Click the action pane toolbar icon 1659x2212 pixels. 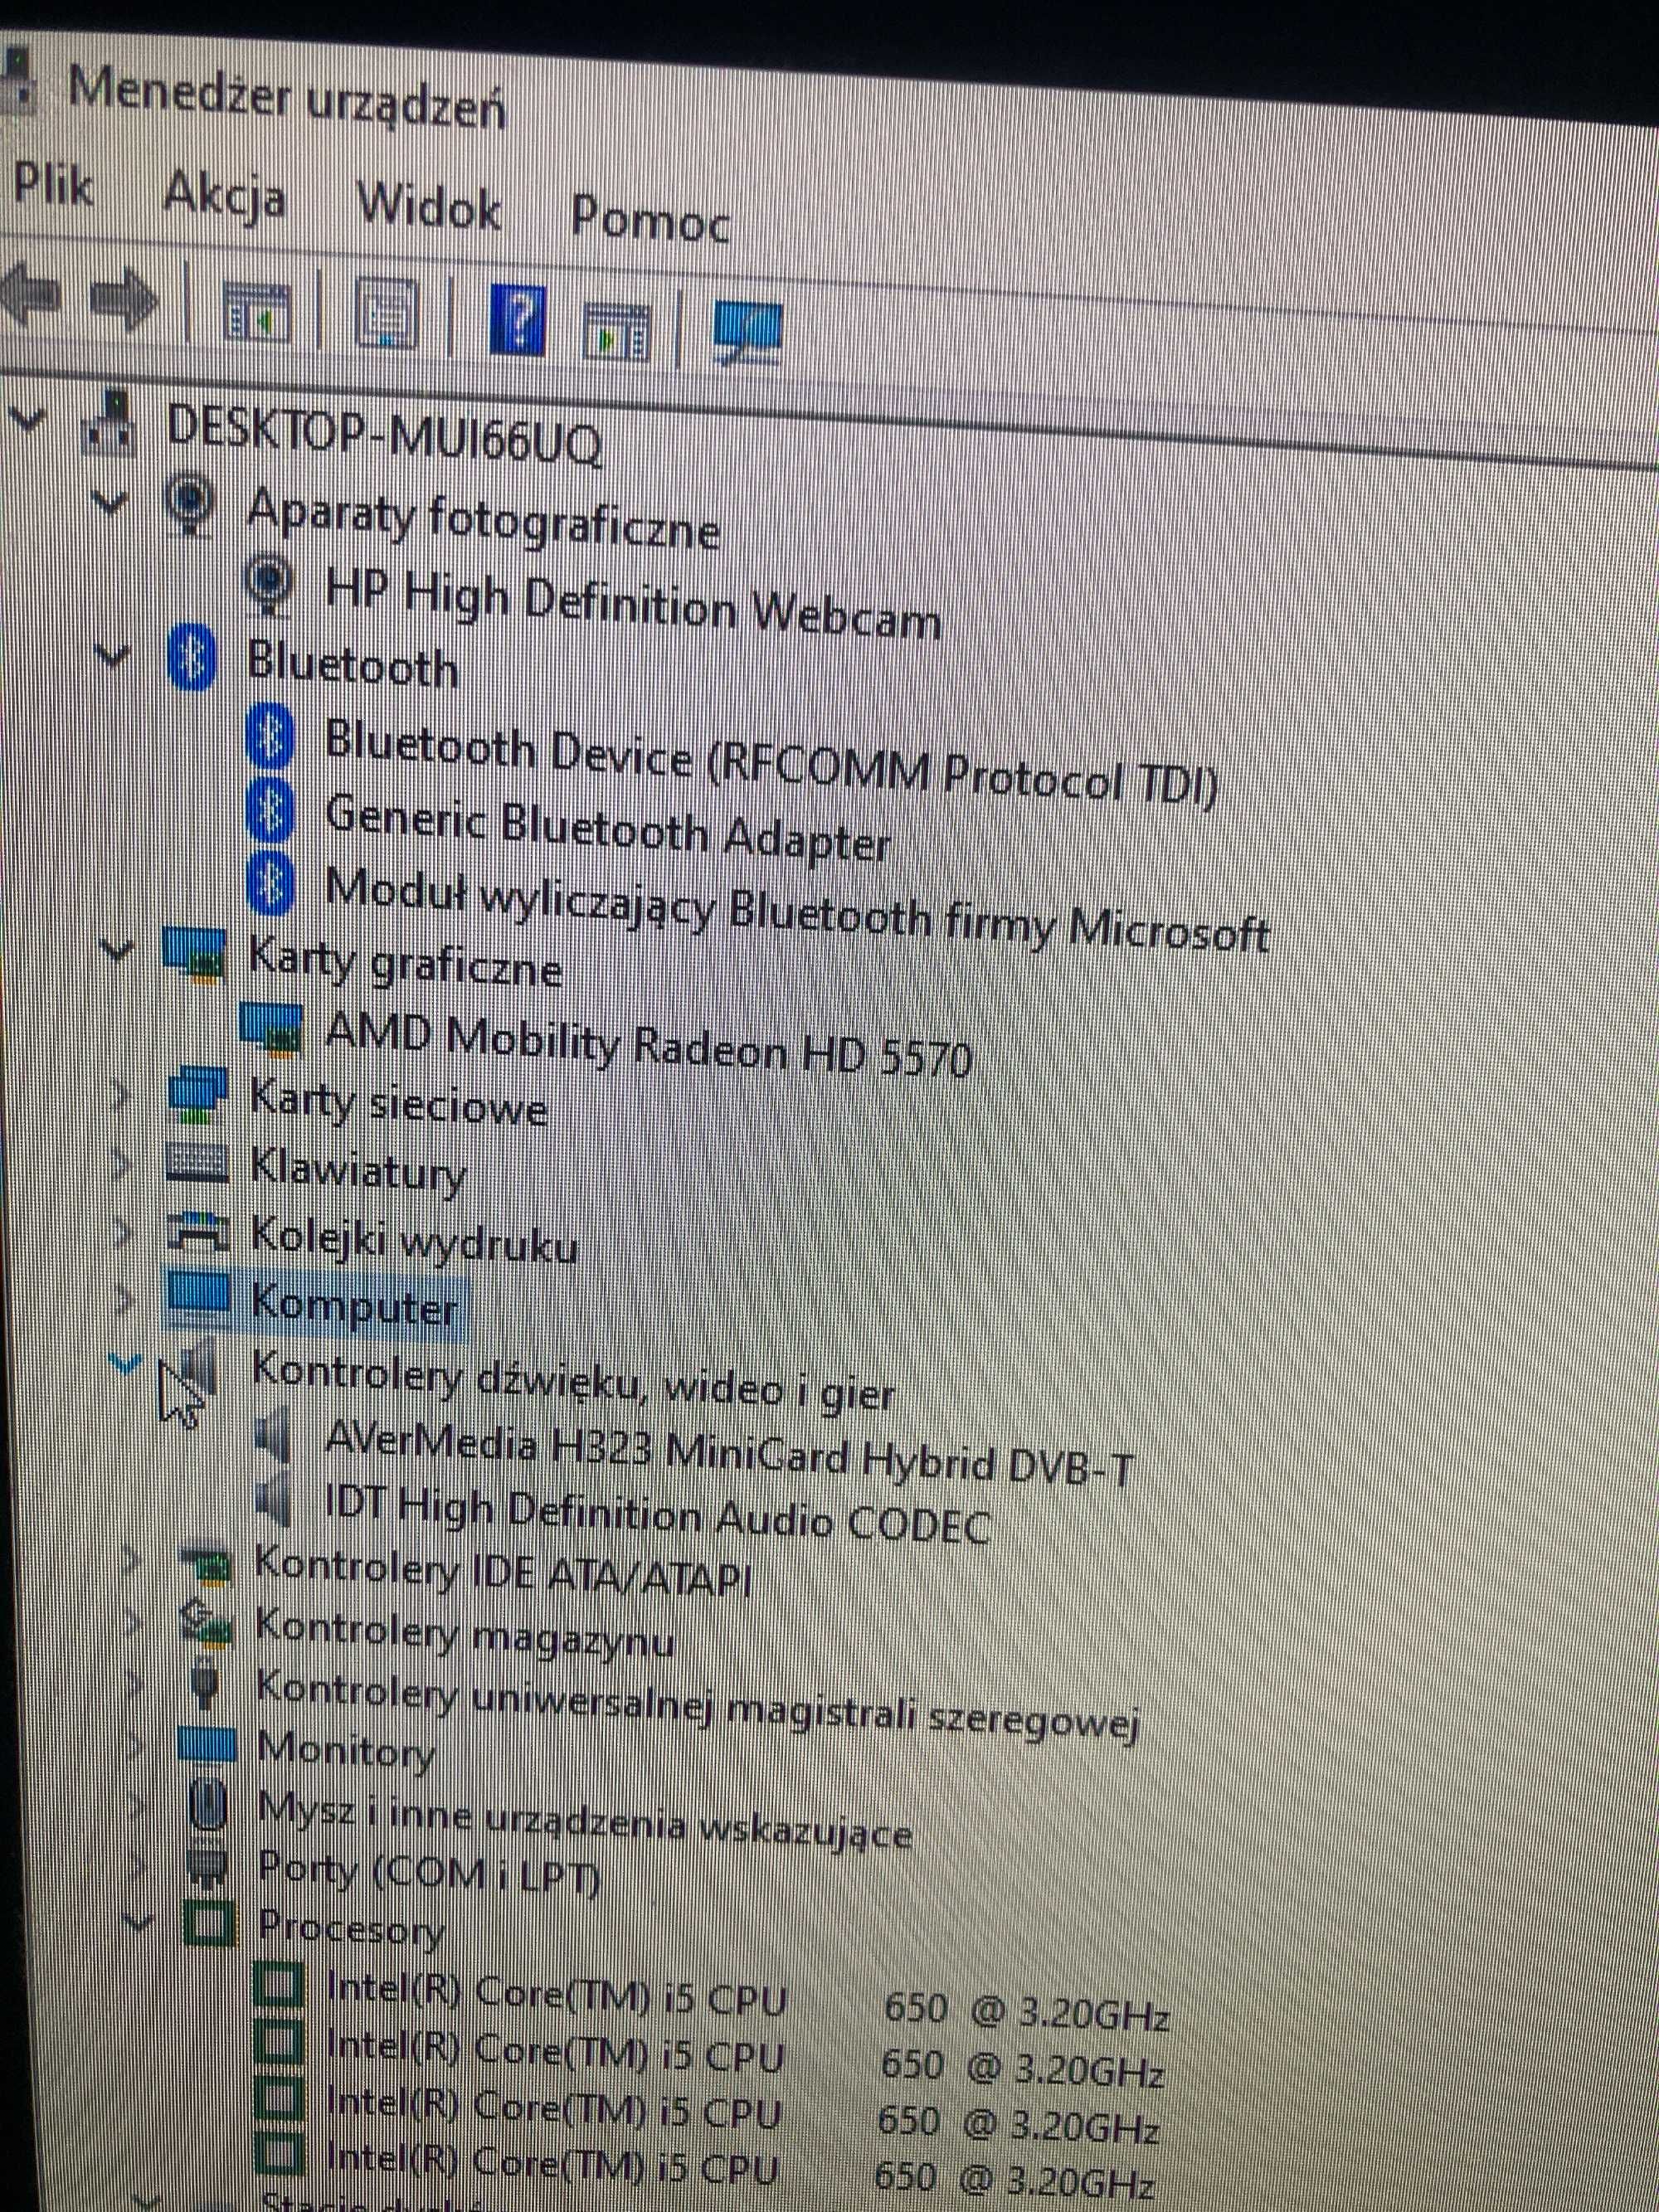[x=616, y=331]
